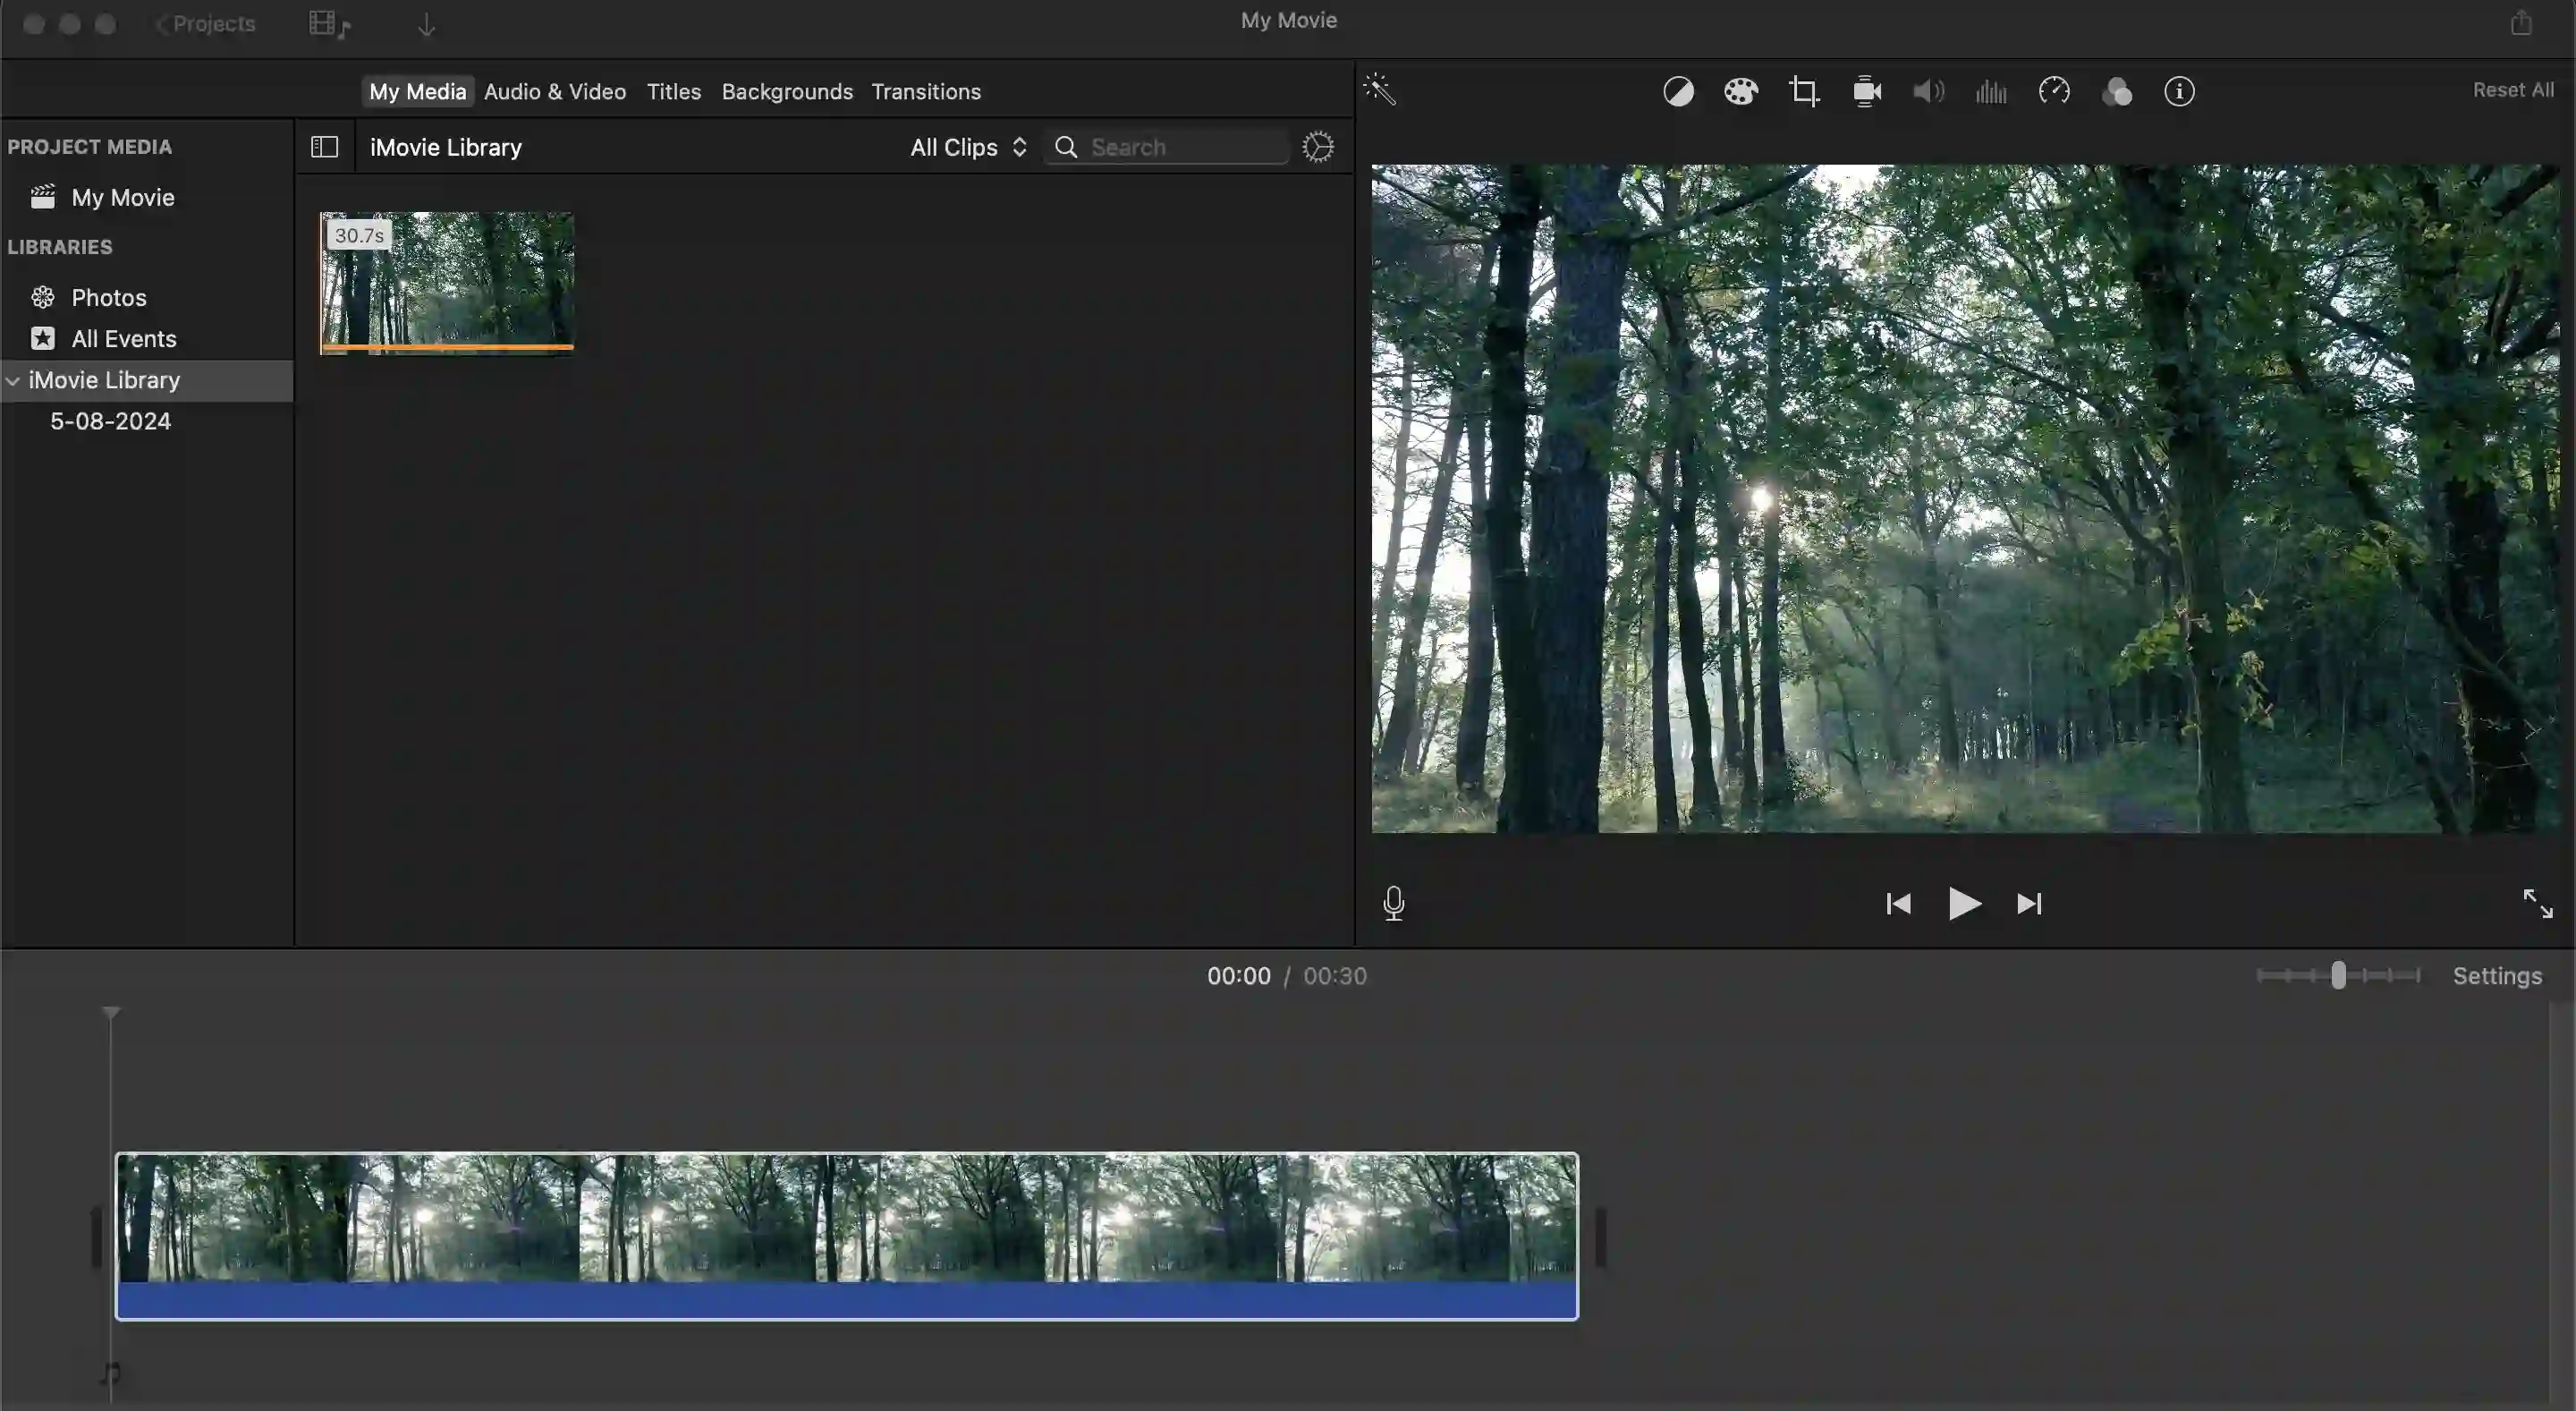The width and height of the screenshot is (2576, 1411).
Task: Open the search filter gear menu
Action: (x=1319, y=146)
